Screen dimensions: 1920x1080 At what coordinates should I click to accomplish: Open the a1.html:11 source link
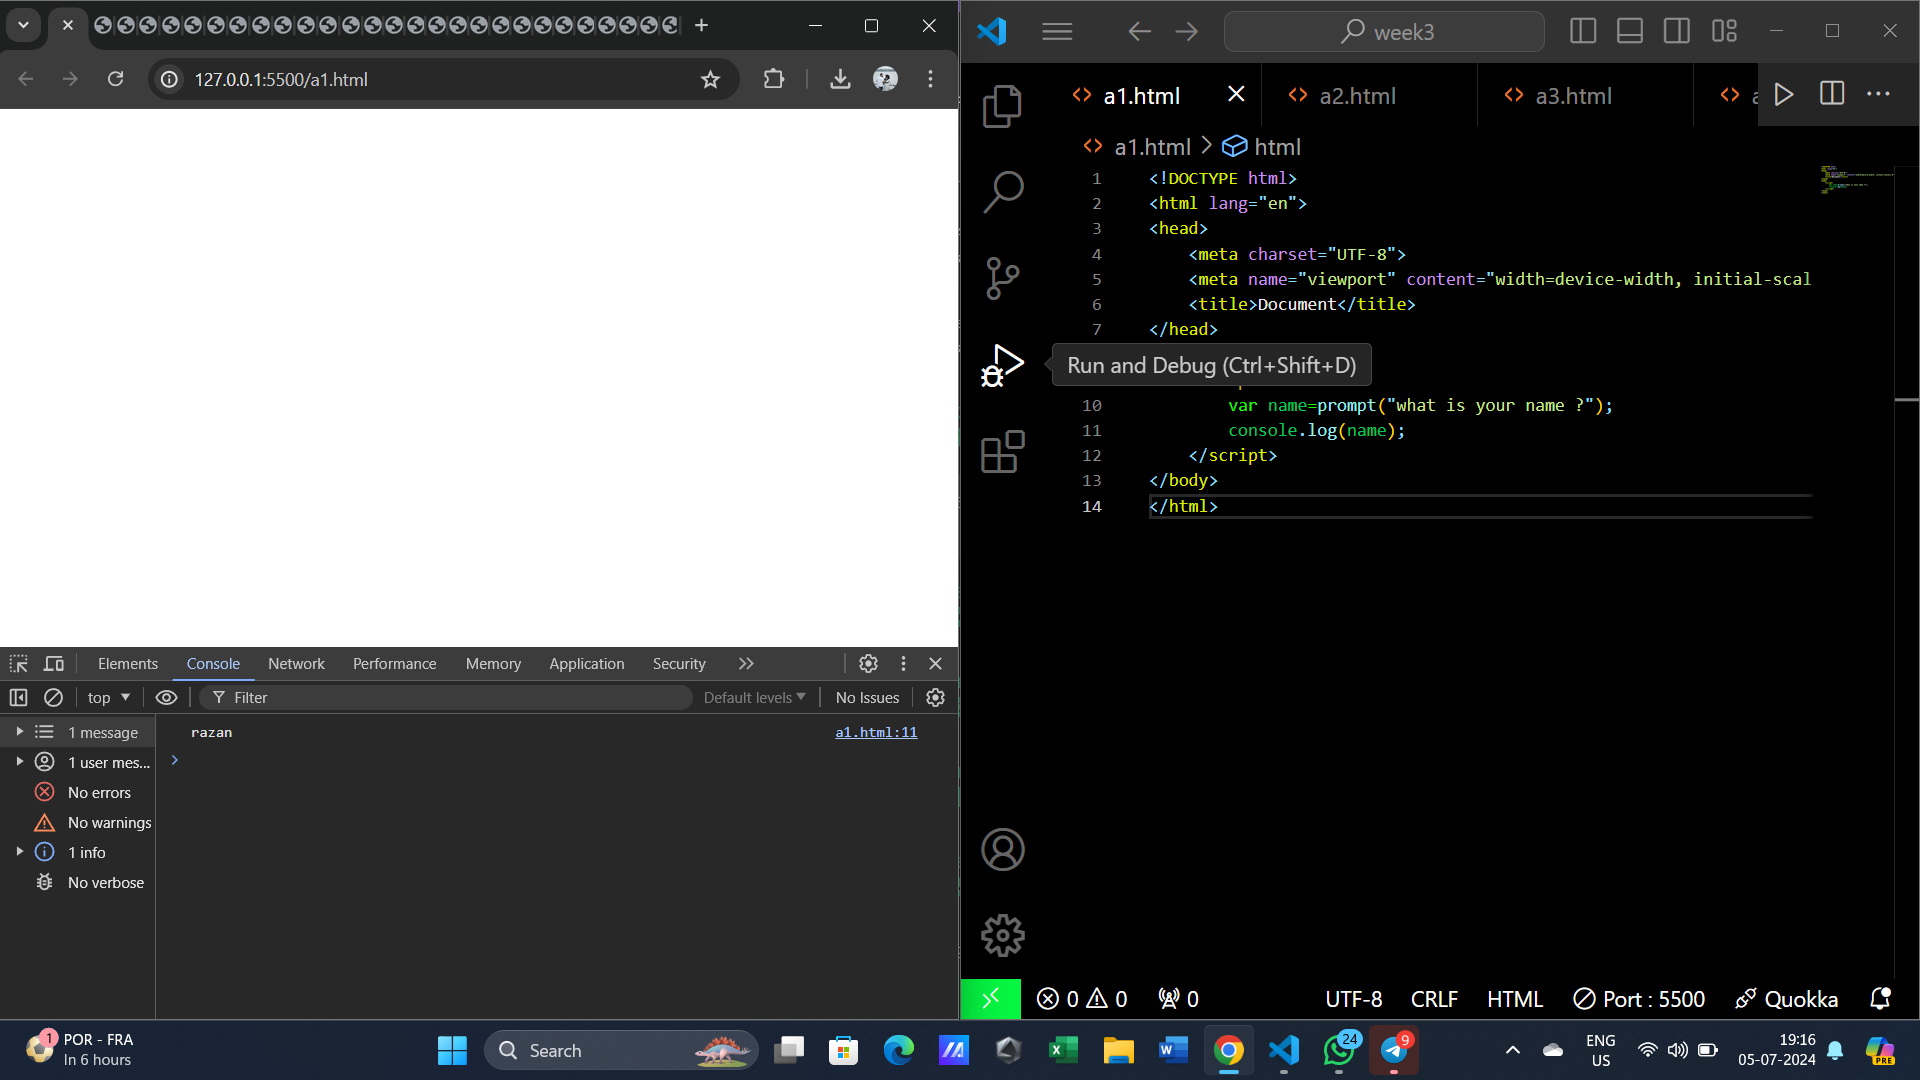tap(876, 733)
